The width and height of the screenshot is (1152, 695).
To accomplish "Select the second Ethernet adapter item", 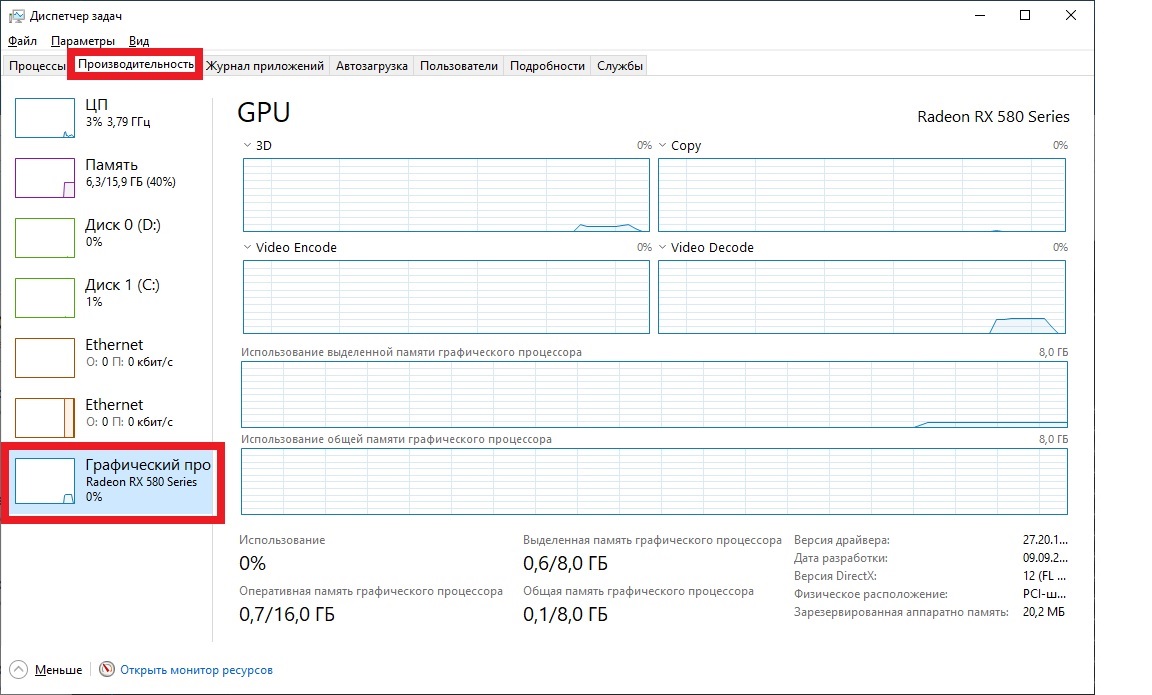I will tap(110, 413).
